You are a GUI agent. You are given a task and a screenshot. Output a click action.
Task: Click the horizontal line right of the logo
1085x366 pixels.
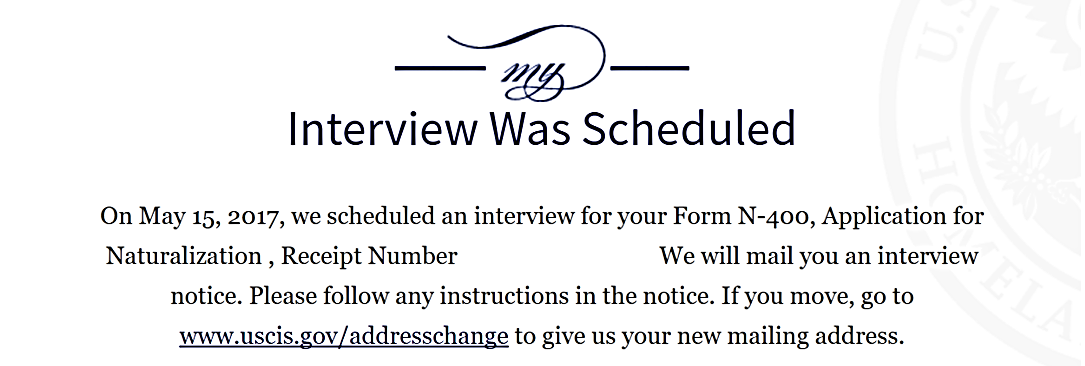point(650,68)
